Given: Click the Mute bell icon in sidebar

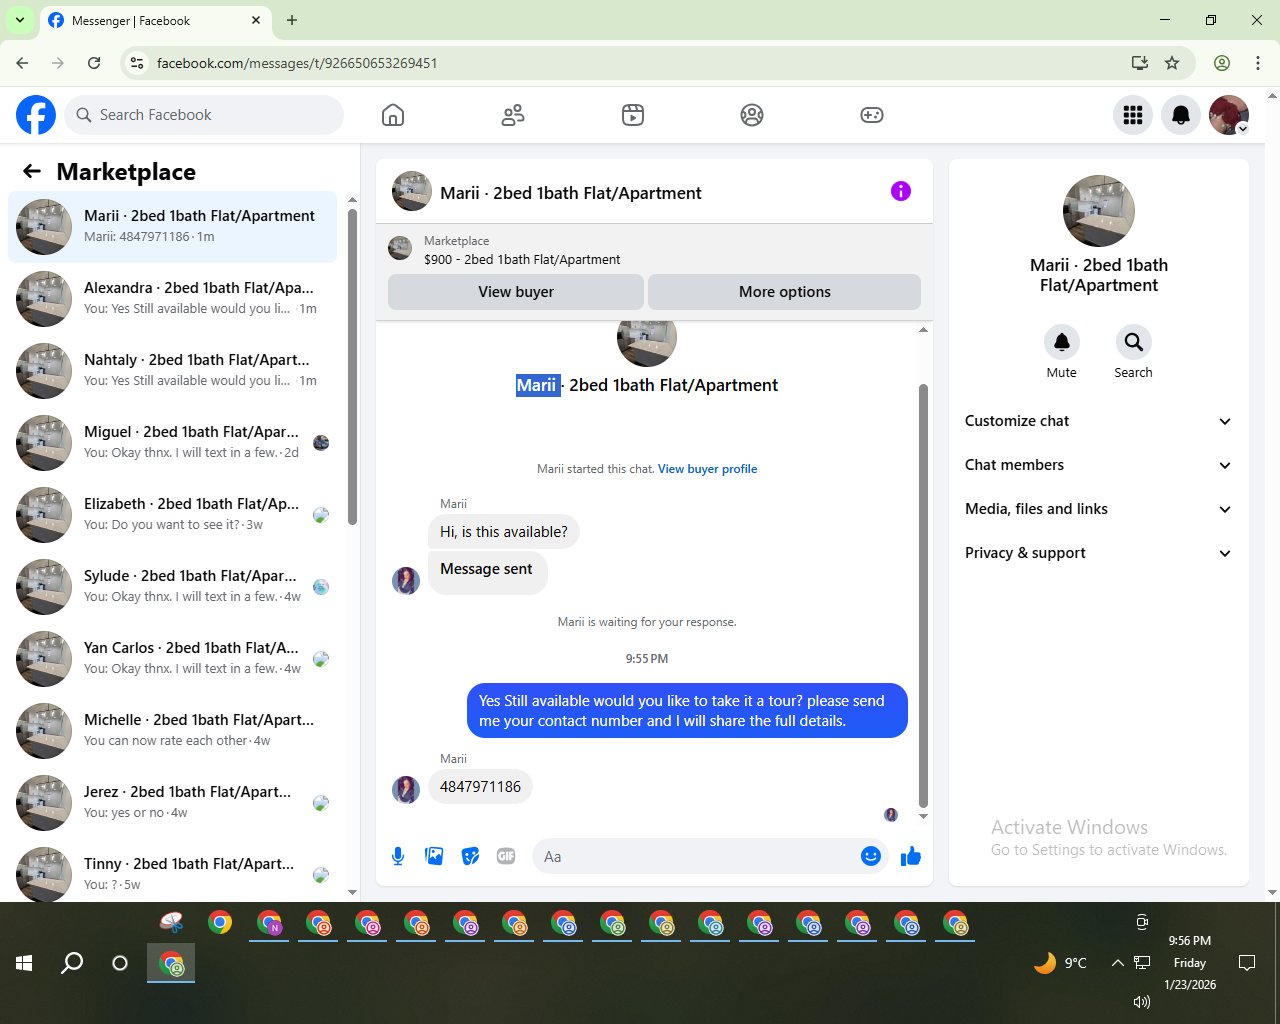Looking at the screenshot, I should [1062, 342].
